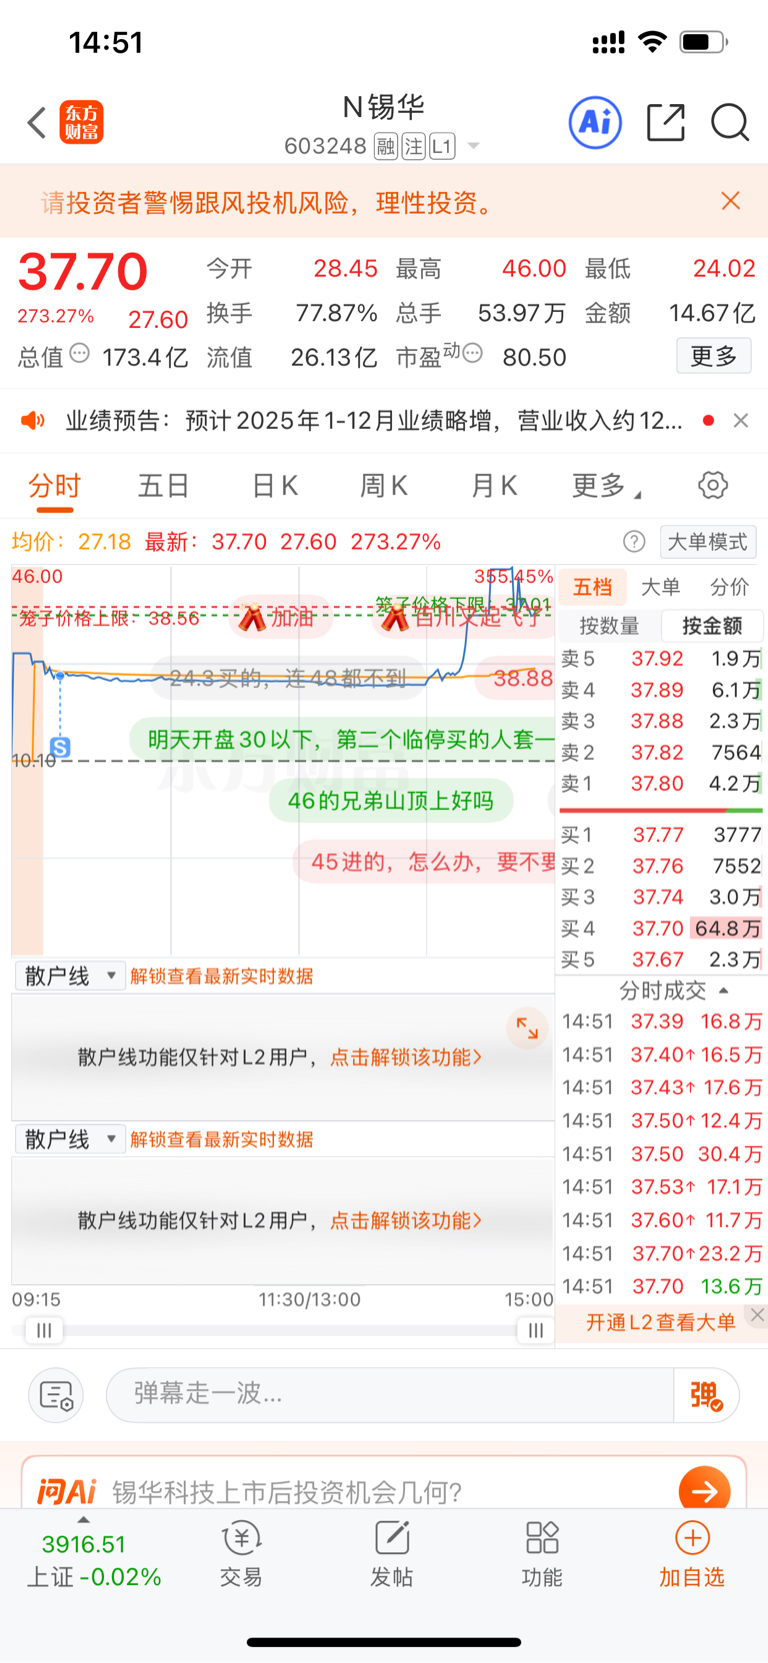The height and width of the screenshot is (1663, 768).
Task: Toggle the 弹 danmaku switch
Action: [x=706, y=1395]
